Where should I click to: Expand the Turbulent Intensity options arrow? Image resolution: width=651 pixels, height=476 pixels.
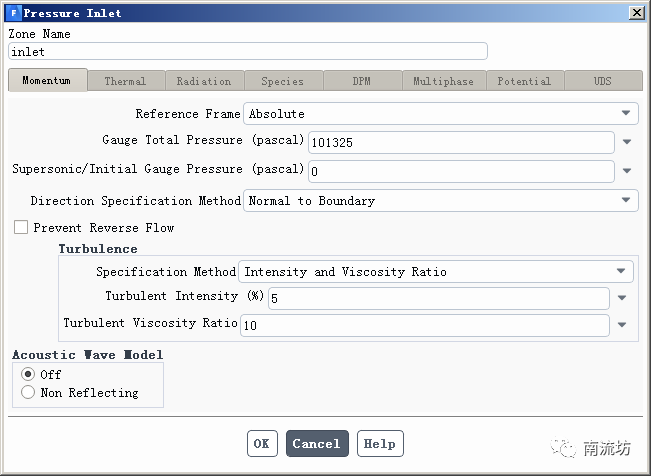click(x=622, y=299)
